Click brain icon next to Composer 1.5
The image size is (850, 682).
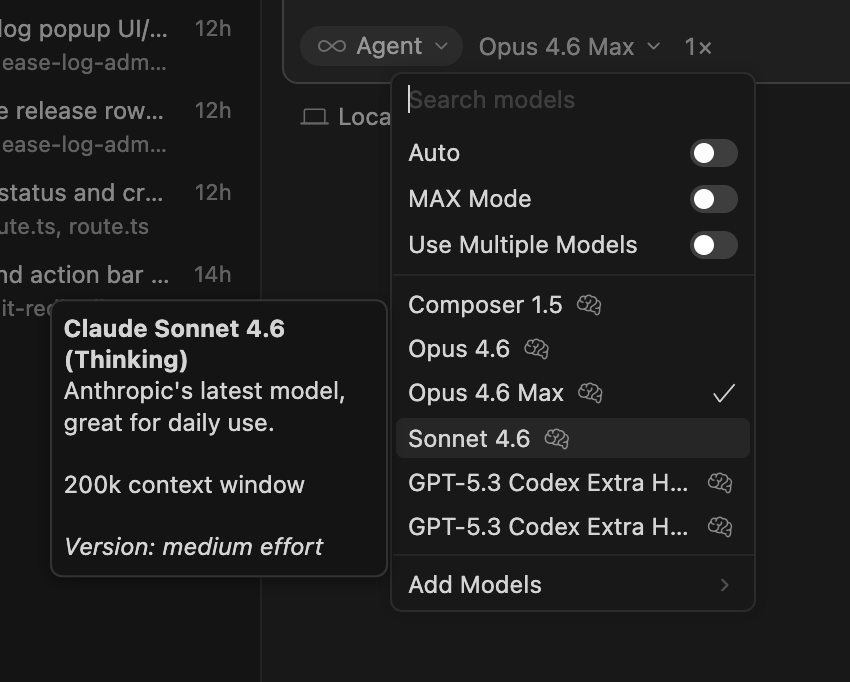589,305
